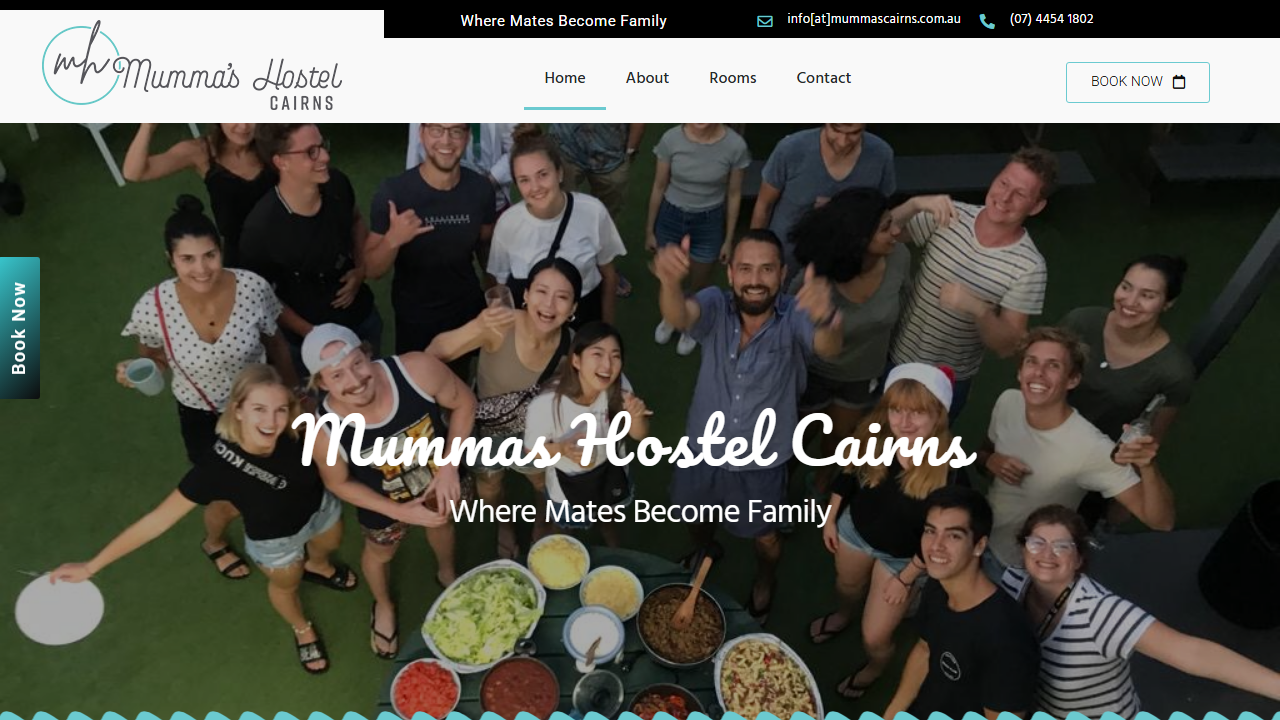The height and width of the screenshot is (720, 1280).
Task: Click the hero subtitle Where Mates Become Family
Action: (640, 511)
